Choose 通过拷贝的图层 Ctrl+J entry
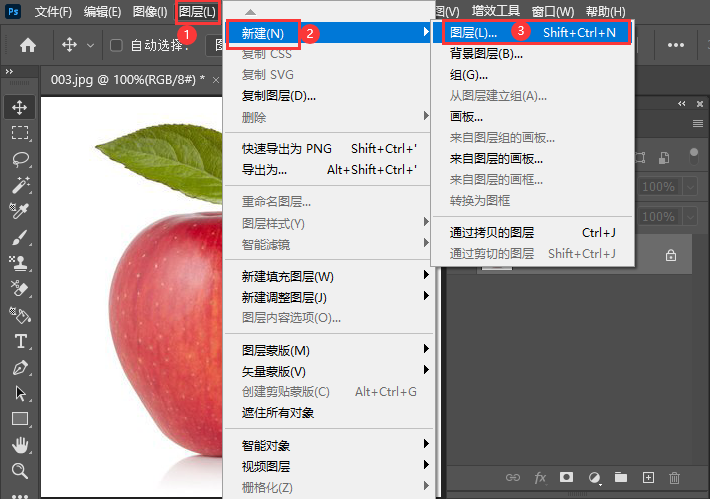Viewport: 710px width, 499px height. [x=533, y=233]
